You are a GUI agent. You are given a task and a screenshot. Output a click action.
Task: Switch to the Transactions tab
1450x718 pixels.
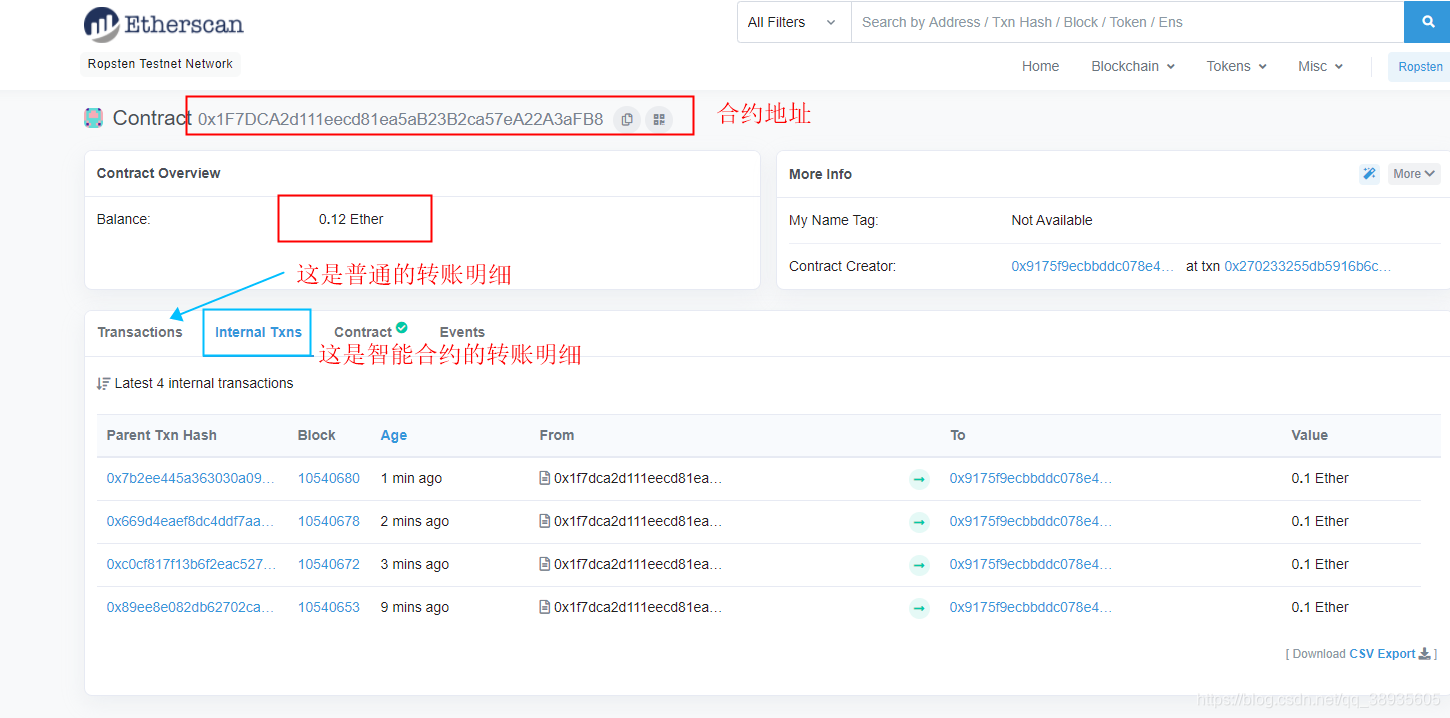(140, 332)
